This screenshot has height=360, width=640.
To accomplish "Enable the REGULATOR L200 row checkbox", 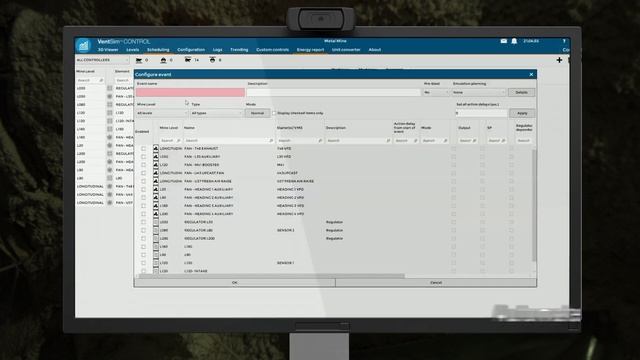I will [143, 238].
